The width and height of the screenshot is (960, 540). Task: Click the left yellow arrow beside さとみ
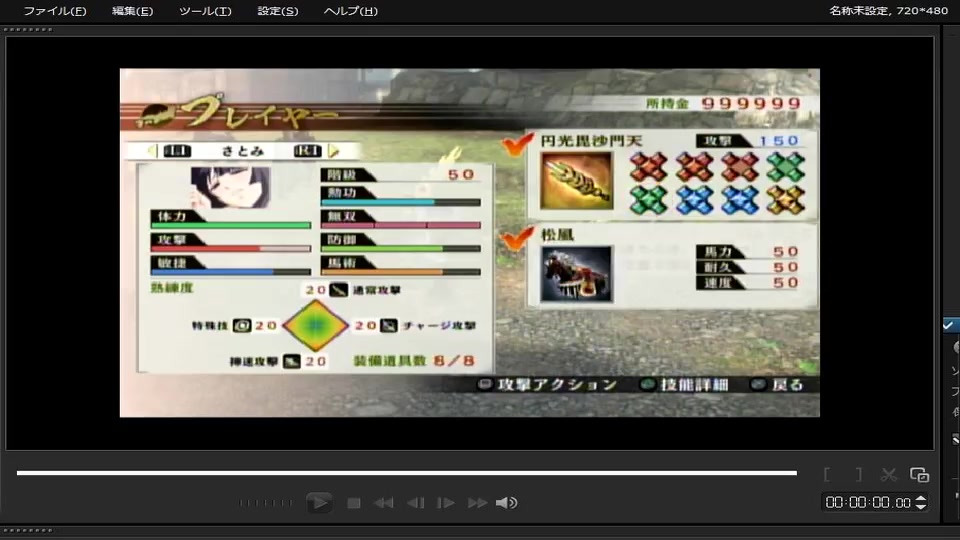(152, 151)
